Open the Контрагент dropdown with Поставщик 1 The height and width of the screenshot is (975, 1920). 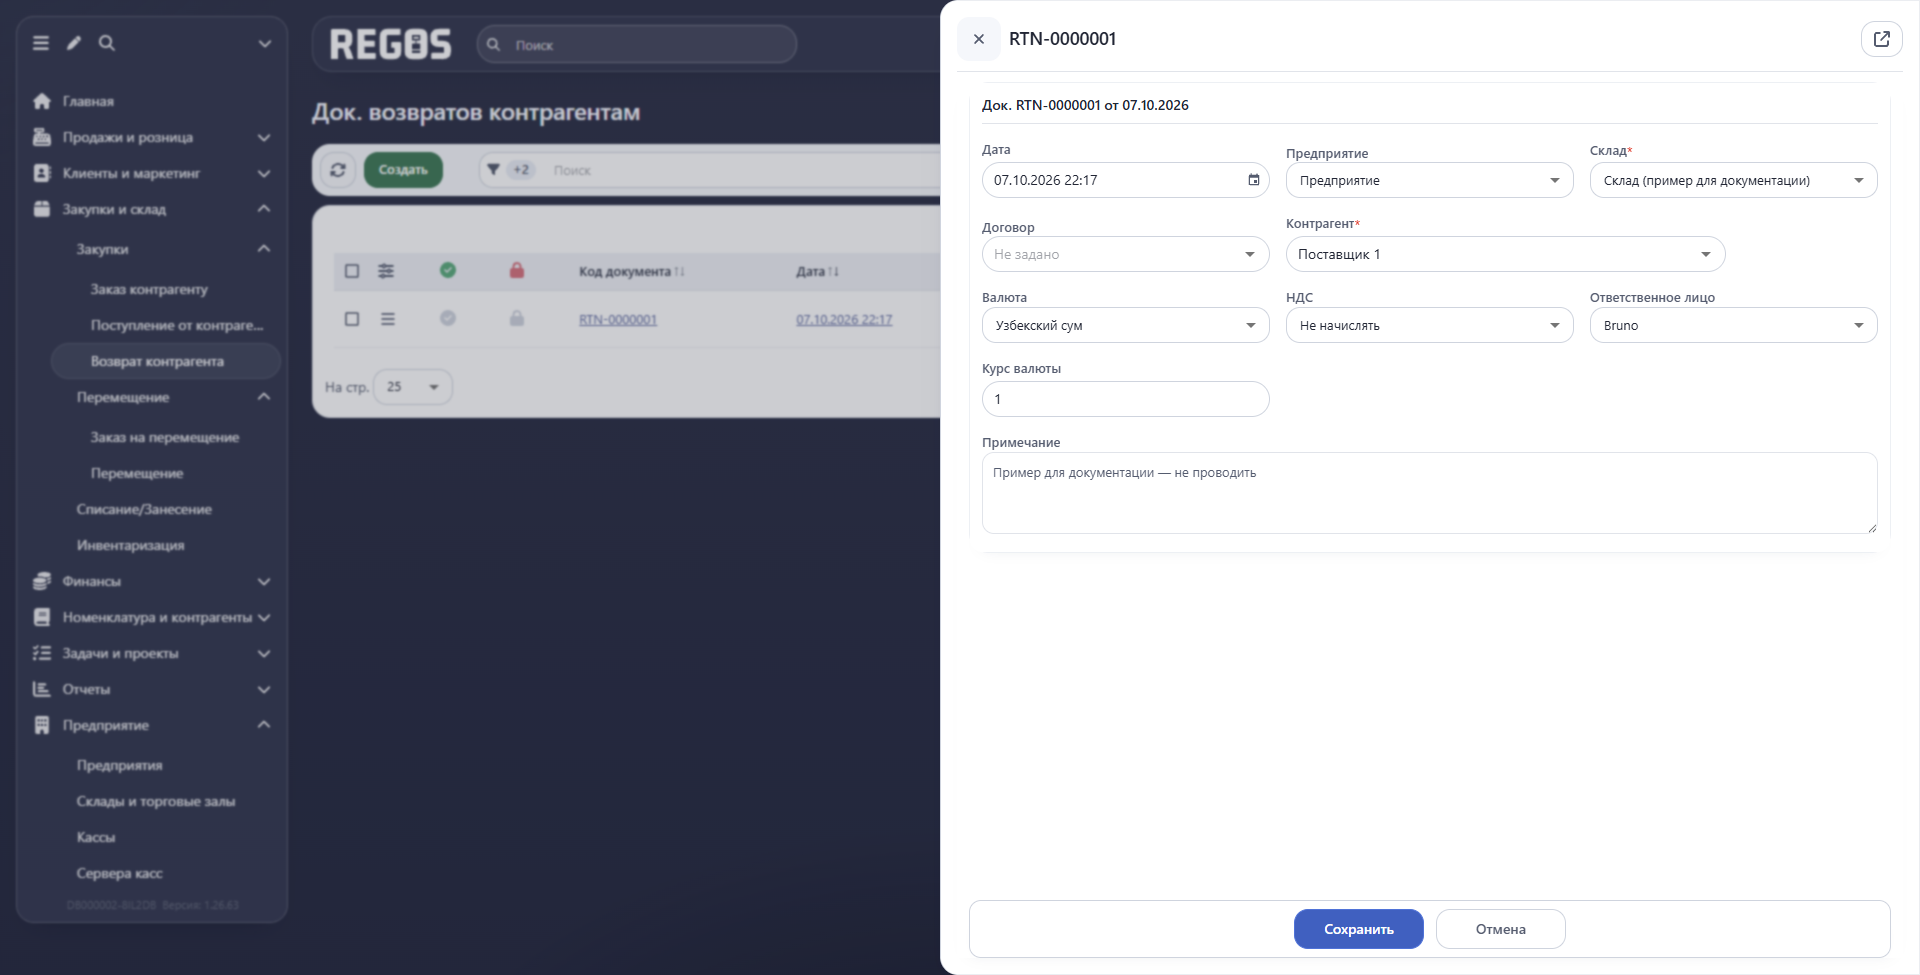click(1505, 254)
